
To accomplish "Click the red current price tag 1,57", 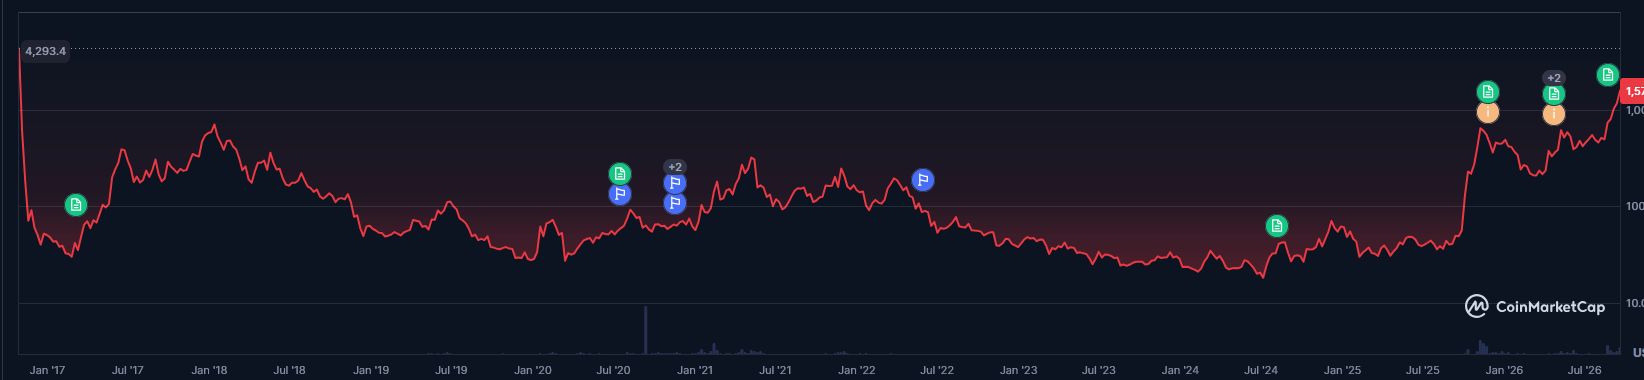I will click(1632, 91).
